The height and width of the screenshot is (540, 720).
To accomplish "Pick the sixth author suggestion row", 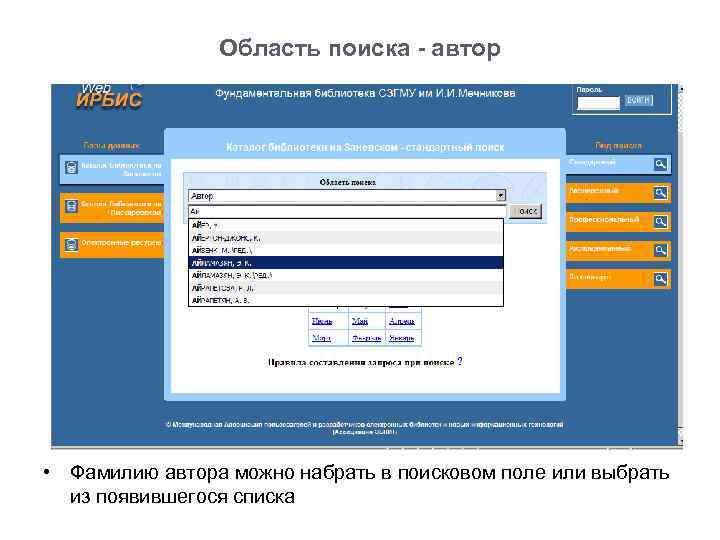I will (346, 287).
